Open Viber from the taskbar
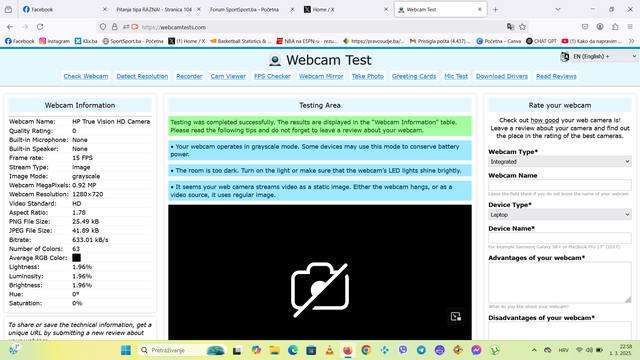Viewport: 640px width, 360px height. click(403, 350)
